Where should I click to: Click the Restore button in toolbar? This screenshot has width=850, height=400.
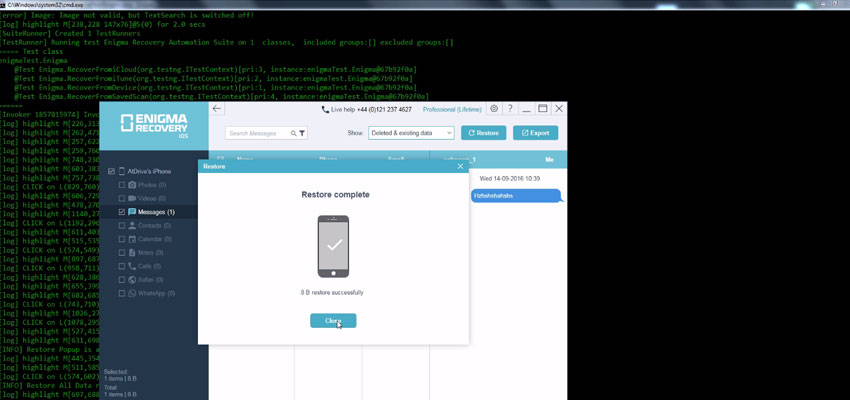point(484,133)
